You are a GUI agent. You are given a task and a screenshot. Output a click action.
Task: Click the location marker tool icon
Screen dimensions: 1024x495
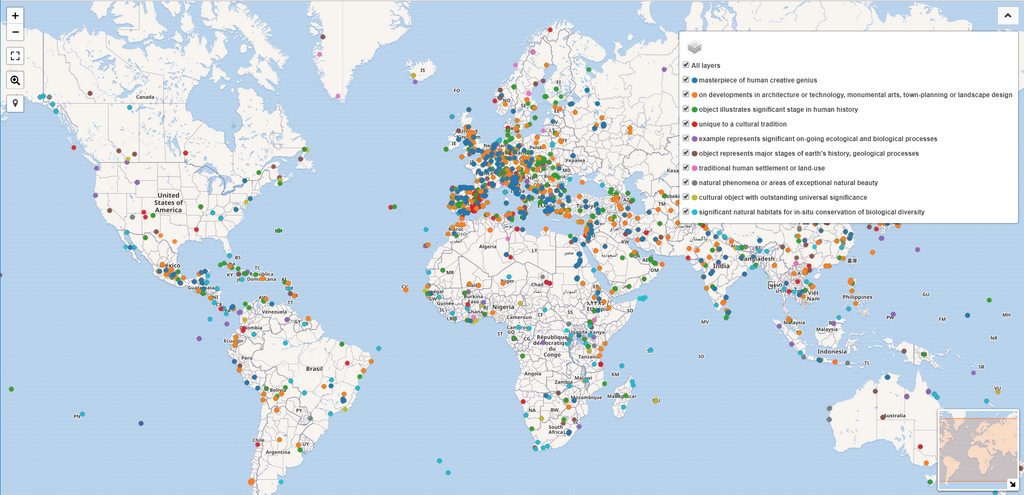pos(15,103)
